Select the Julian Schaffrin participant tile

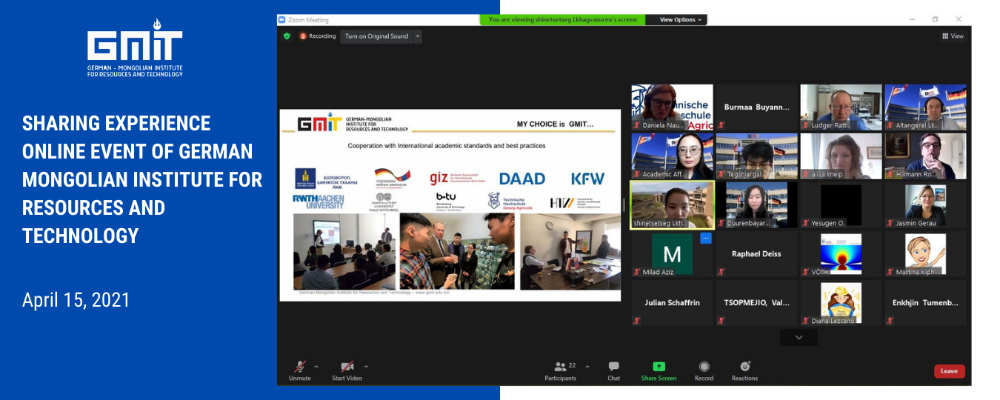coord(672,302)
